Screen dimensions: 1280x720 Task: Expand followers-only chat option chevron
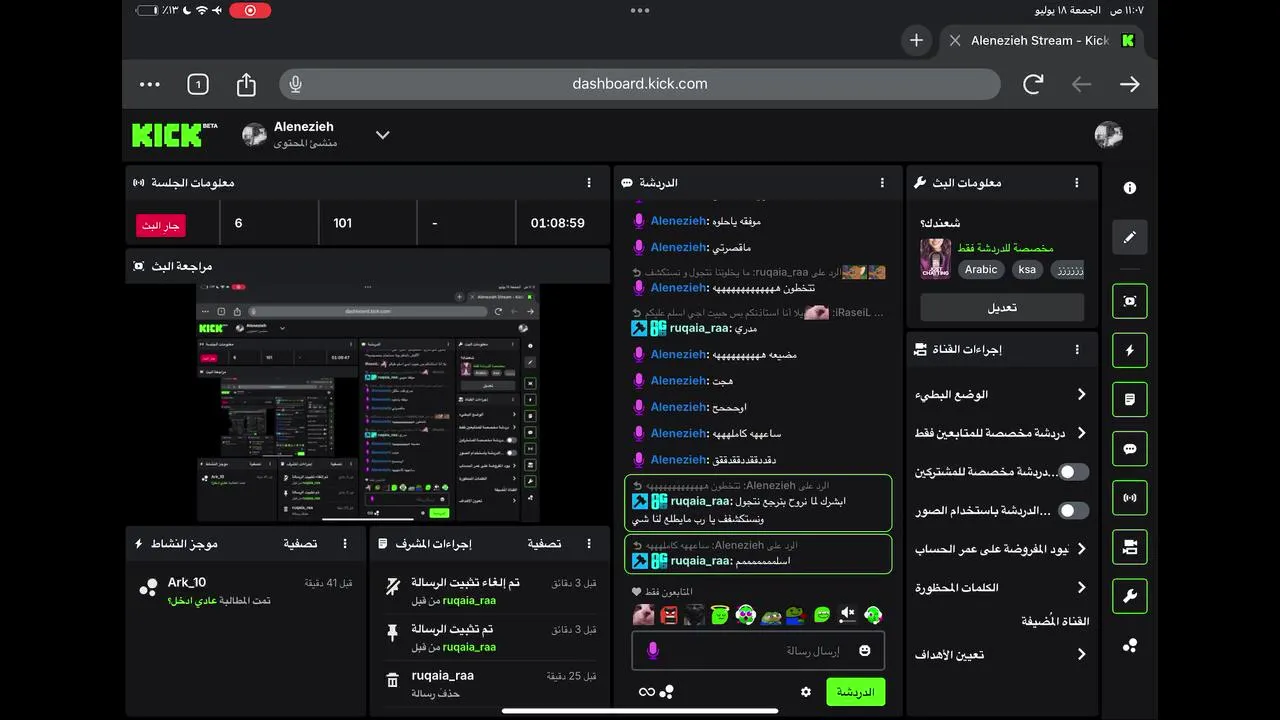pos(1081,433)
